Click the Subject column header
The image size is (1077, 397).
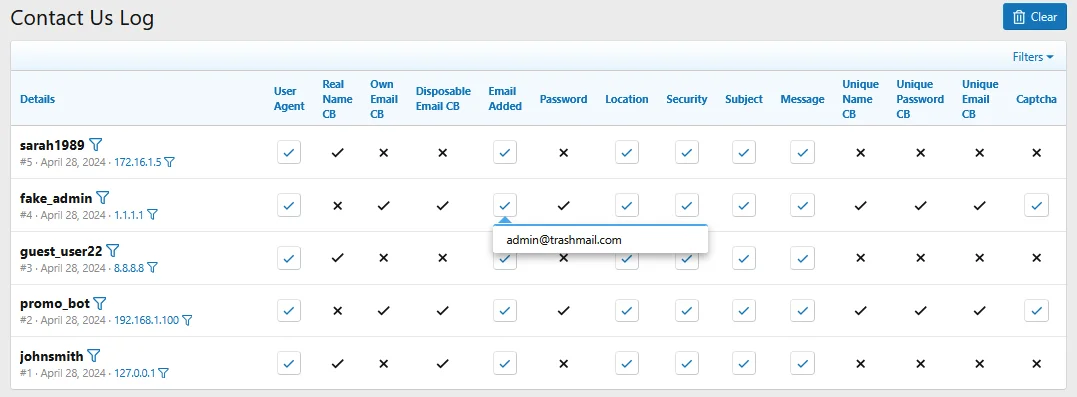click(x=744, y=99)
